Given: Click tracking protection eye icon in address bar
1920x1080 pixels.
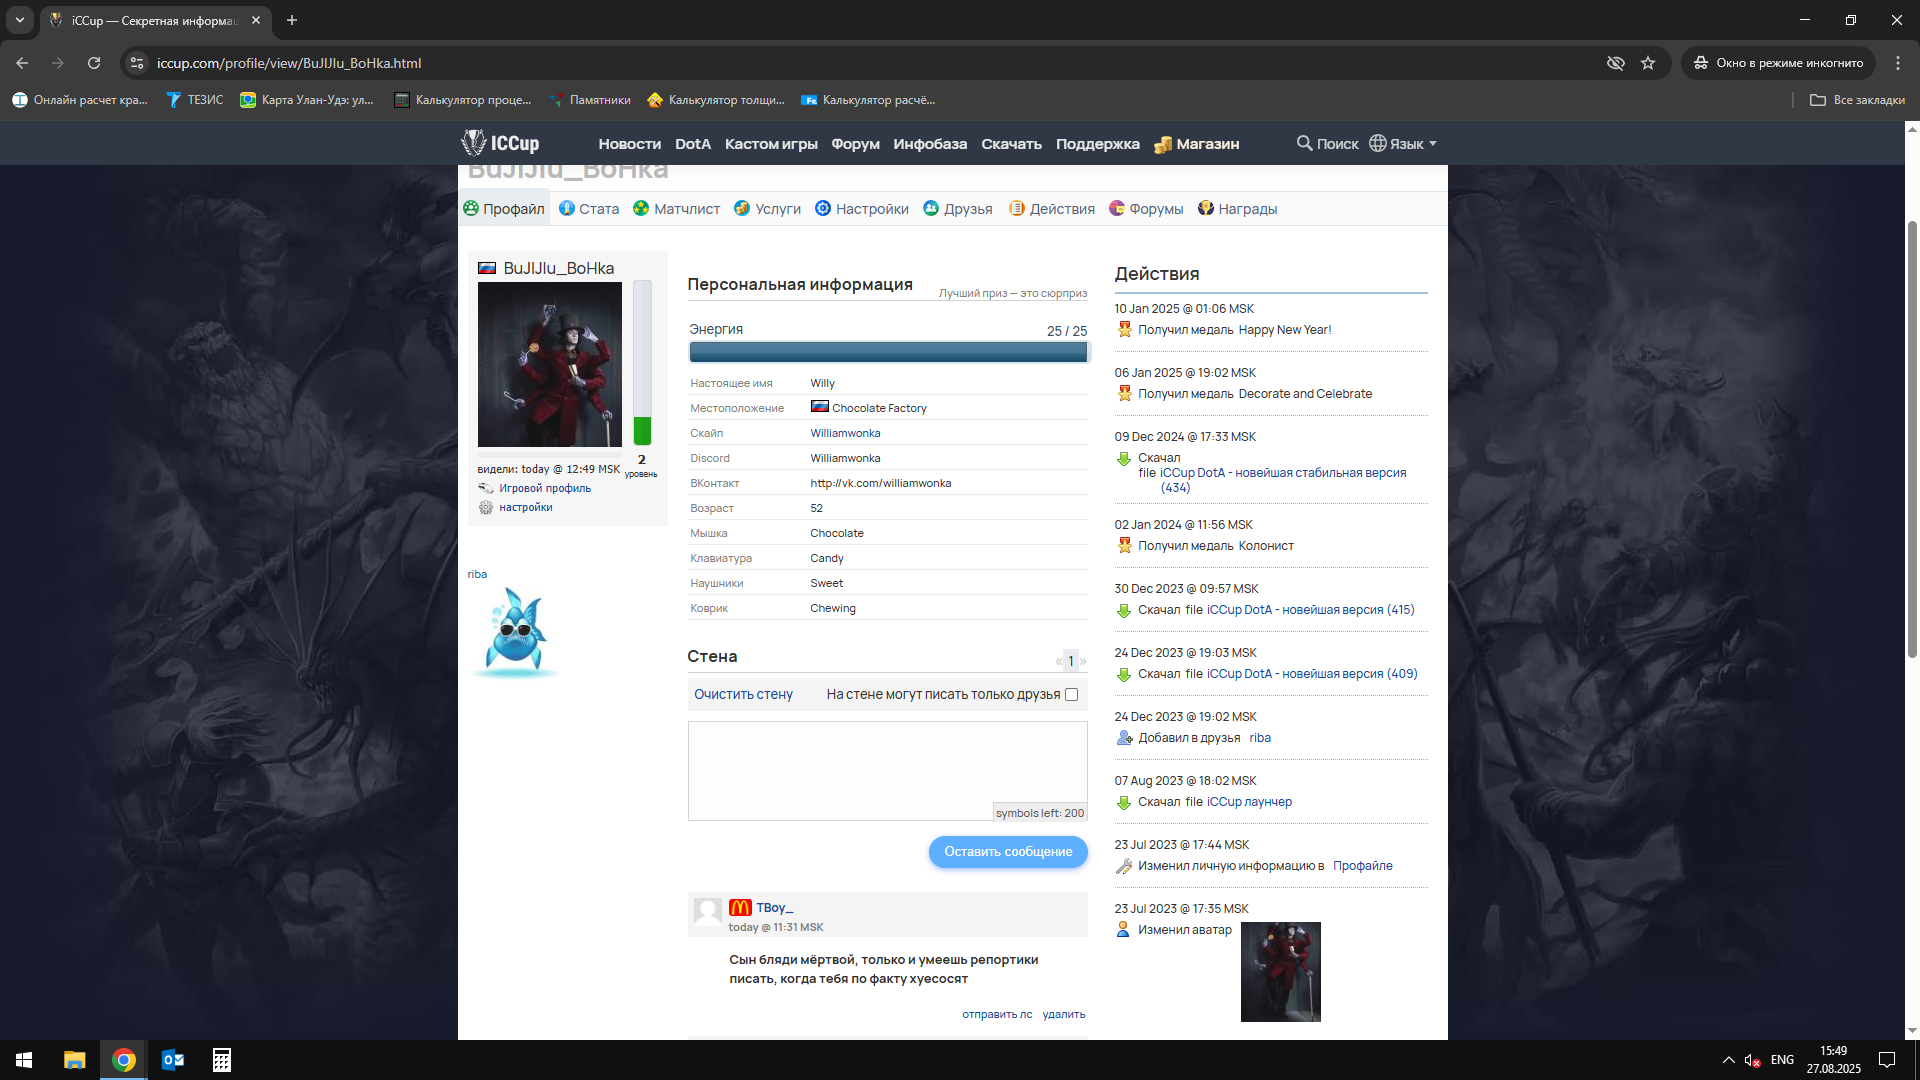Looking at the screenshot, I should (x=1615, y=63).
